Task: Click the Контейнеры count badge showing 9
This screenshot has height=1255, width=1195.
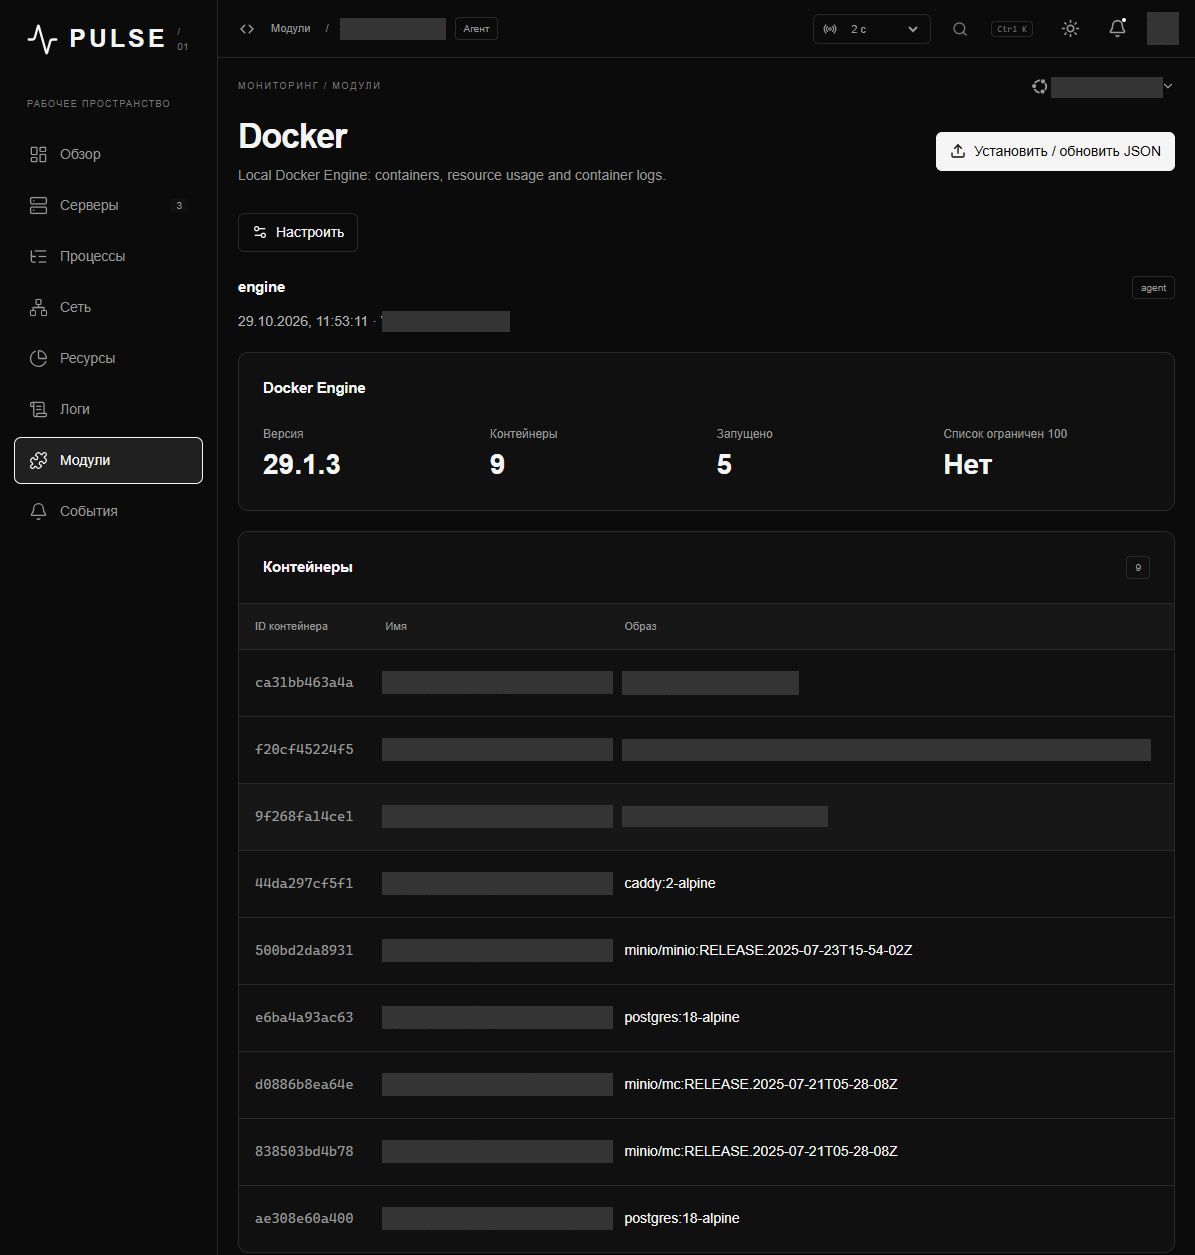Action: tap(1138, 568)
